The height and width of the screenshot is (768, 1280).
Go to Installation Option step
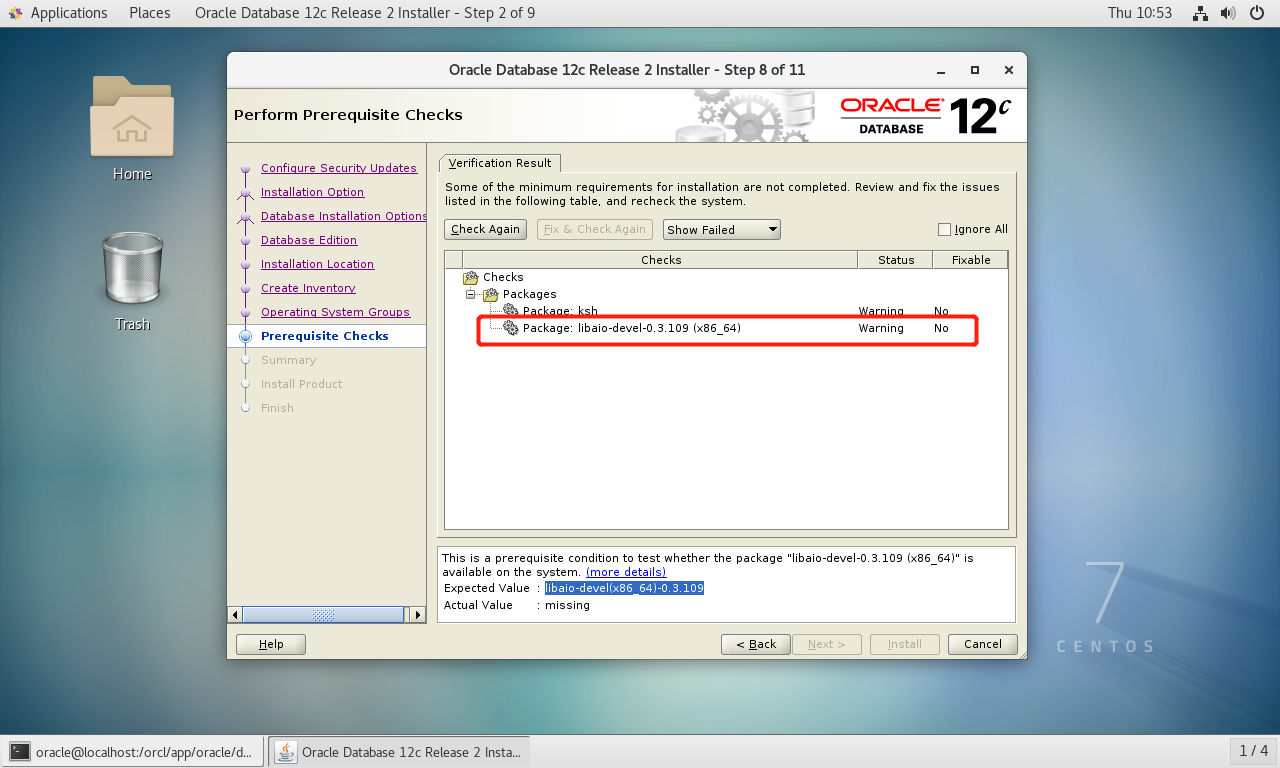click(x=313, y=192)
